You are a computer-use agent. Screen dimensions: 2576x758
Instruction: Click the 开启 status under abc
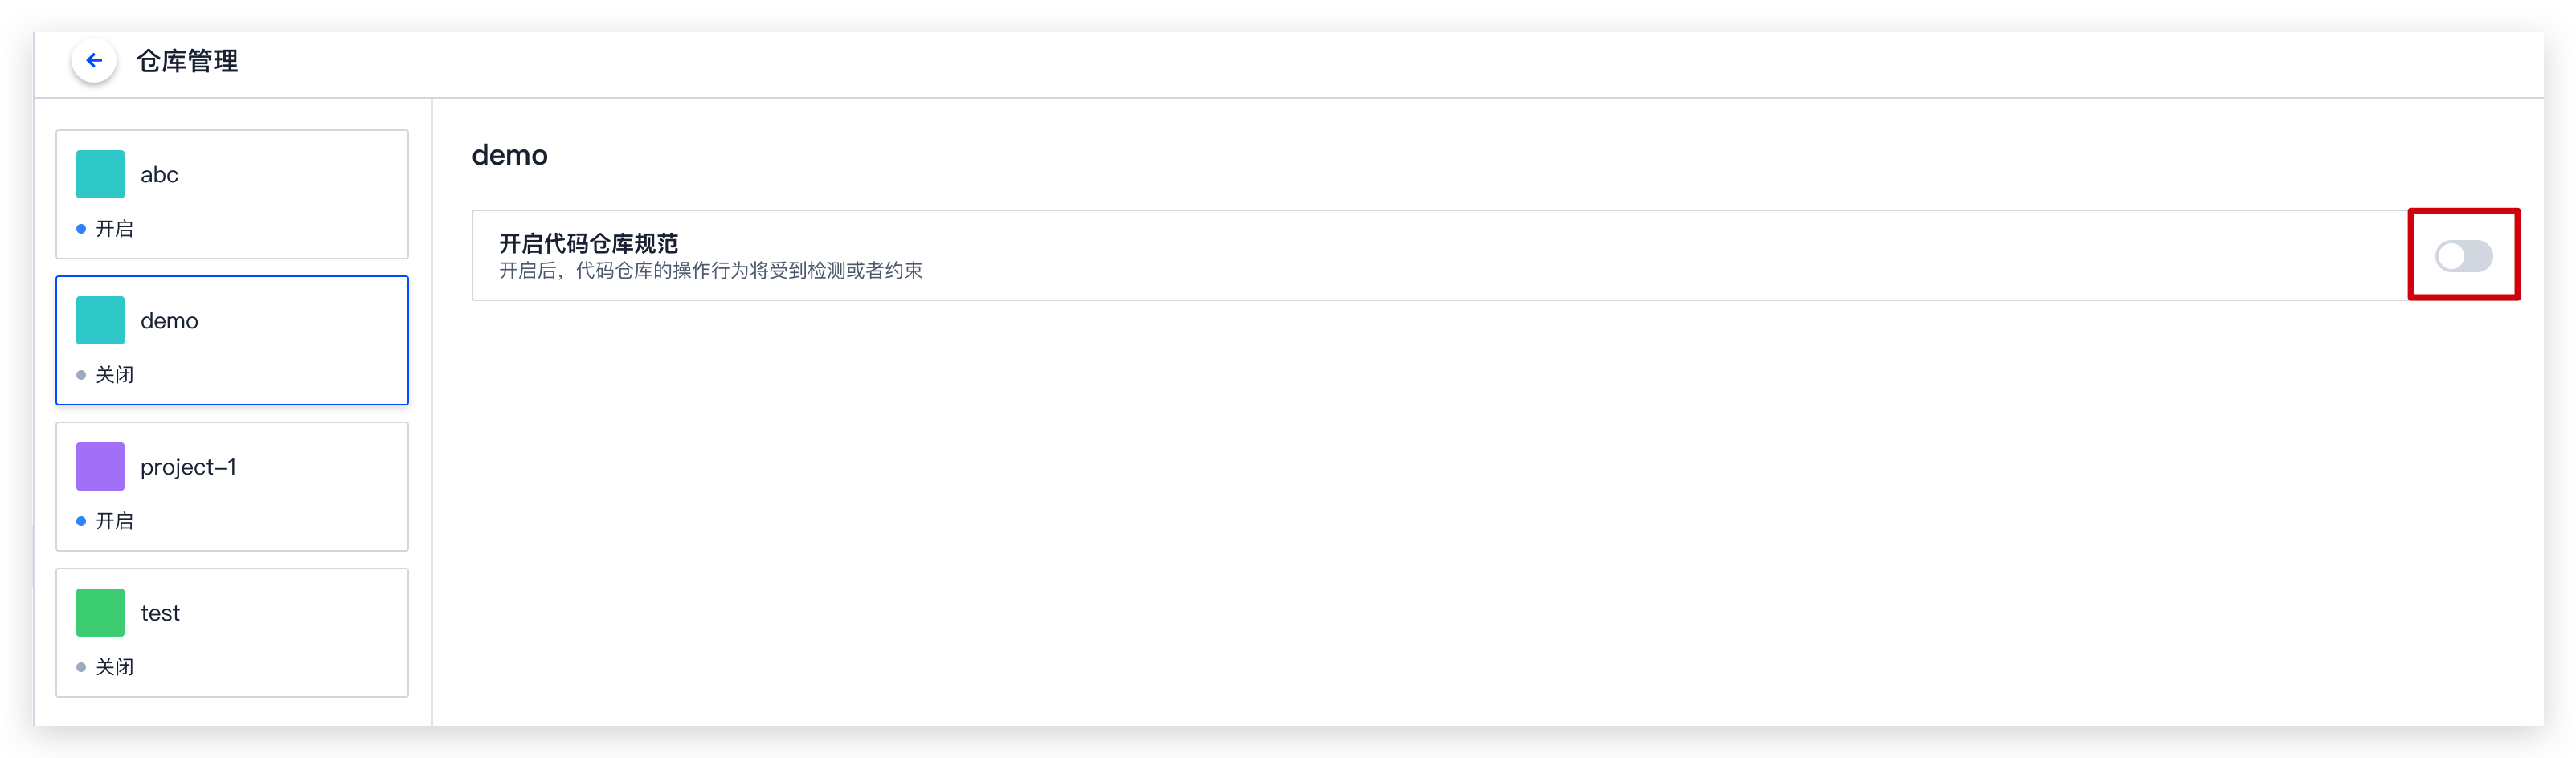(x=114, y=229)
